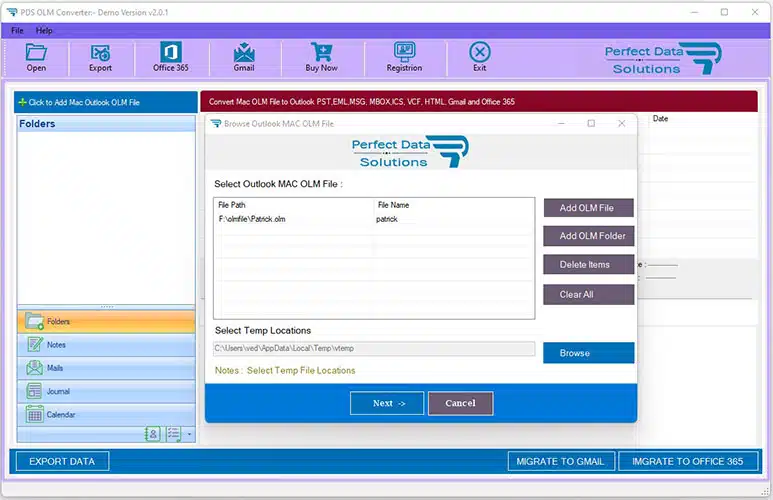Viewport: 773px width, 500px height.
Task: Select the patrick file name cell
Action: pyautogui.click(x=387, y=219)
